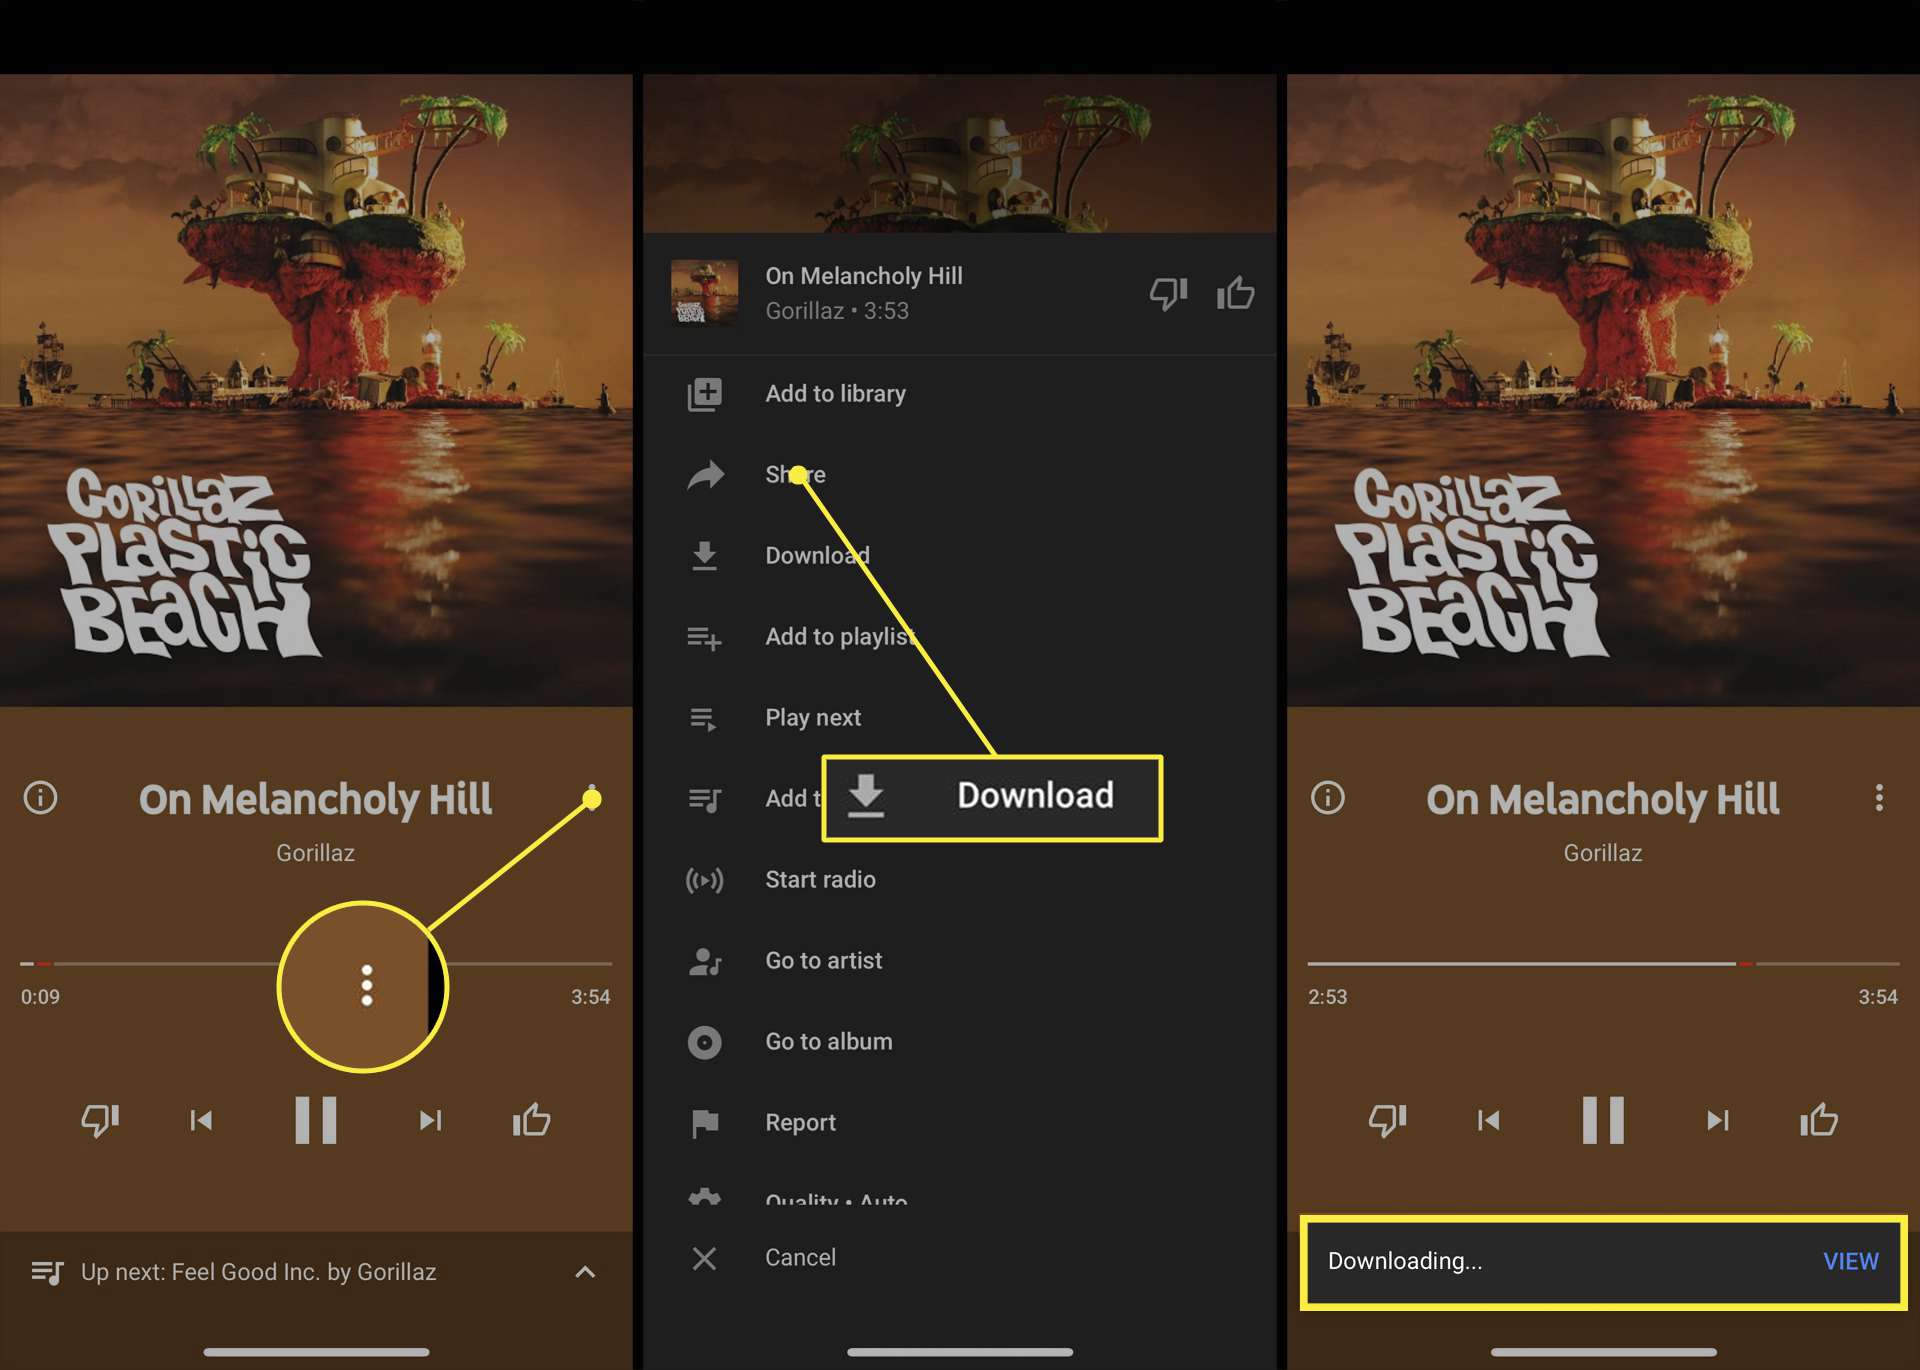This screenshot has width=1920, height=1370.
Task: Click the left screen progress bar
Action: (316, 964)
